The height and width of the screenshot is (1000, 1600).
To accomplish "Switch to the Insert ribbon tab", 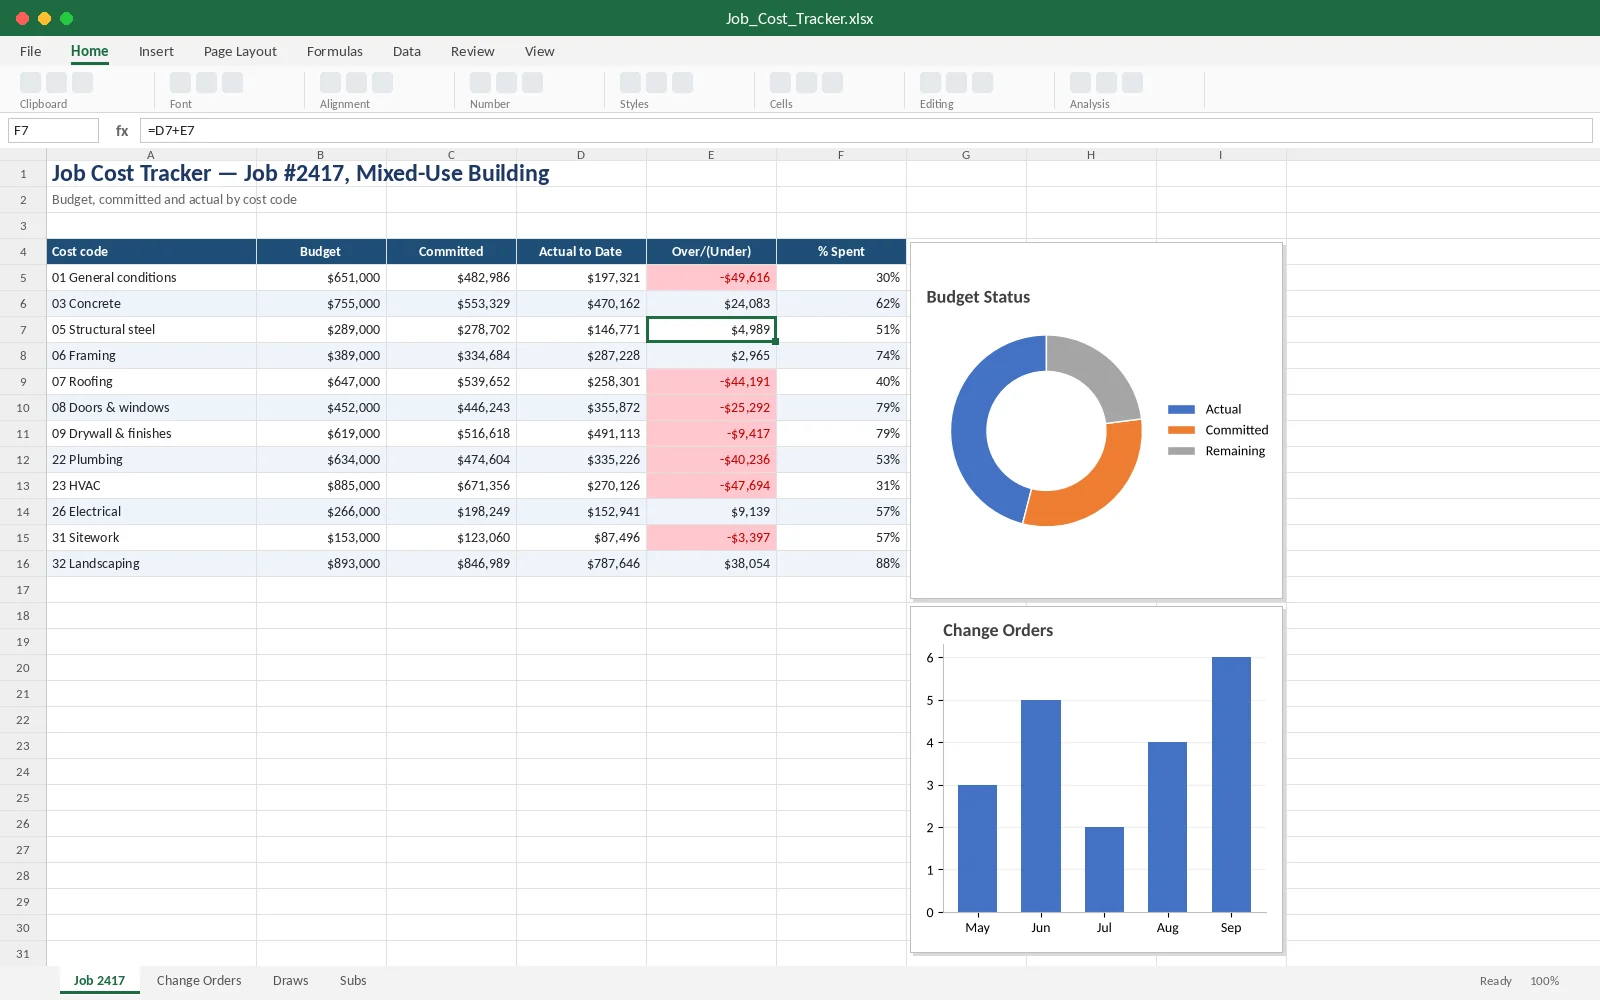I will 156,51.
